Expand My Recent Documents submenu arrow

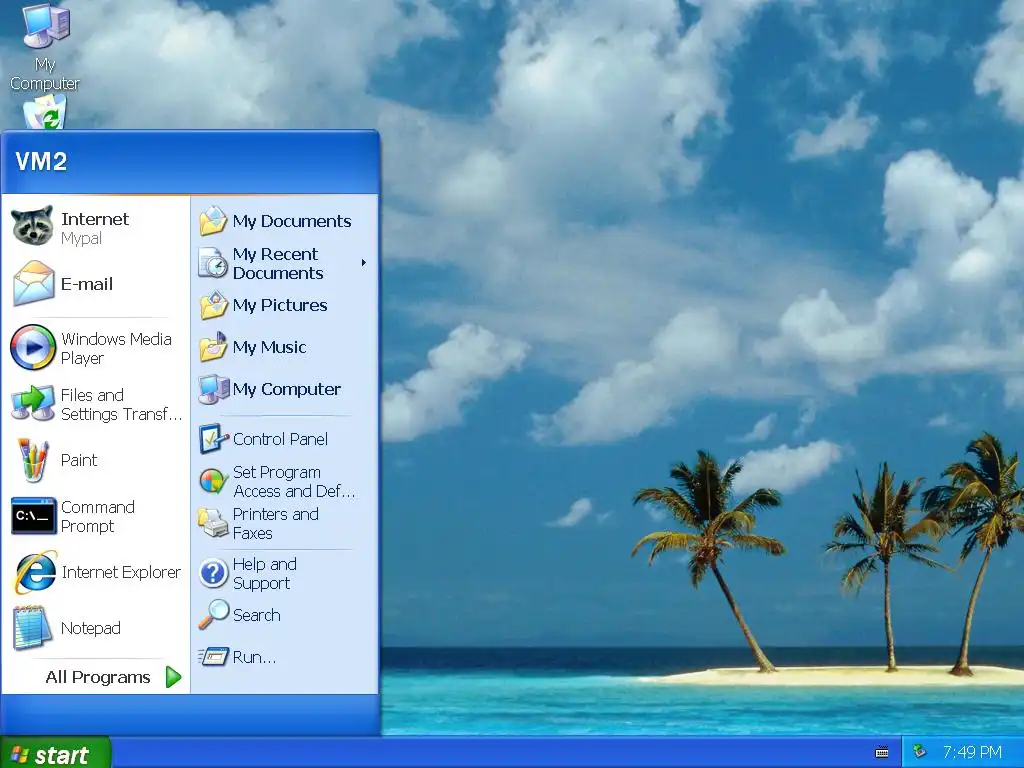coord(364,263)
